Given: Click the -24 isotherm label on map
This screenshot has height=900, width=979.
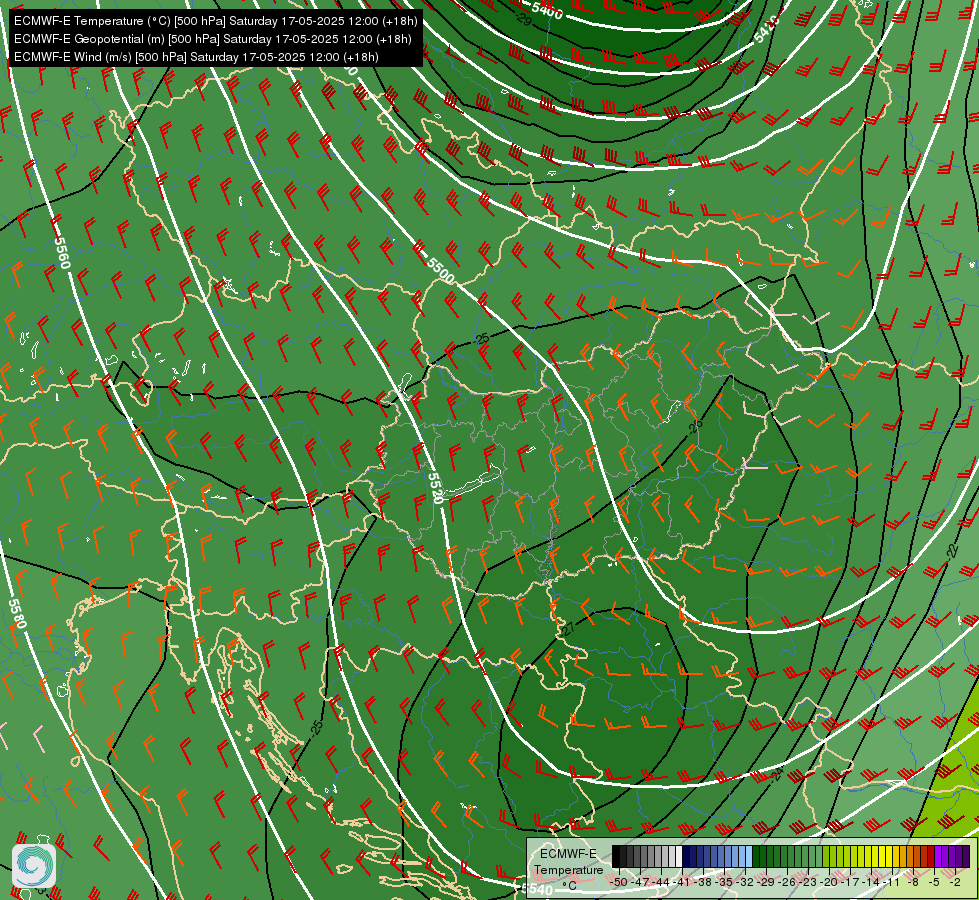Looking at the screenshot, I should pyautogui.click(x=776, y=775).
